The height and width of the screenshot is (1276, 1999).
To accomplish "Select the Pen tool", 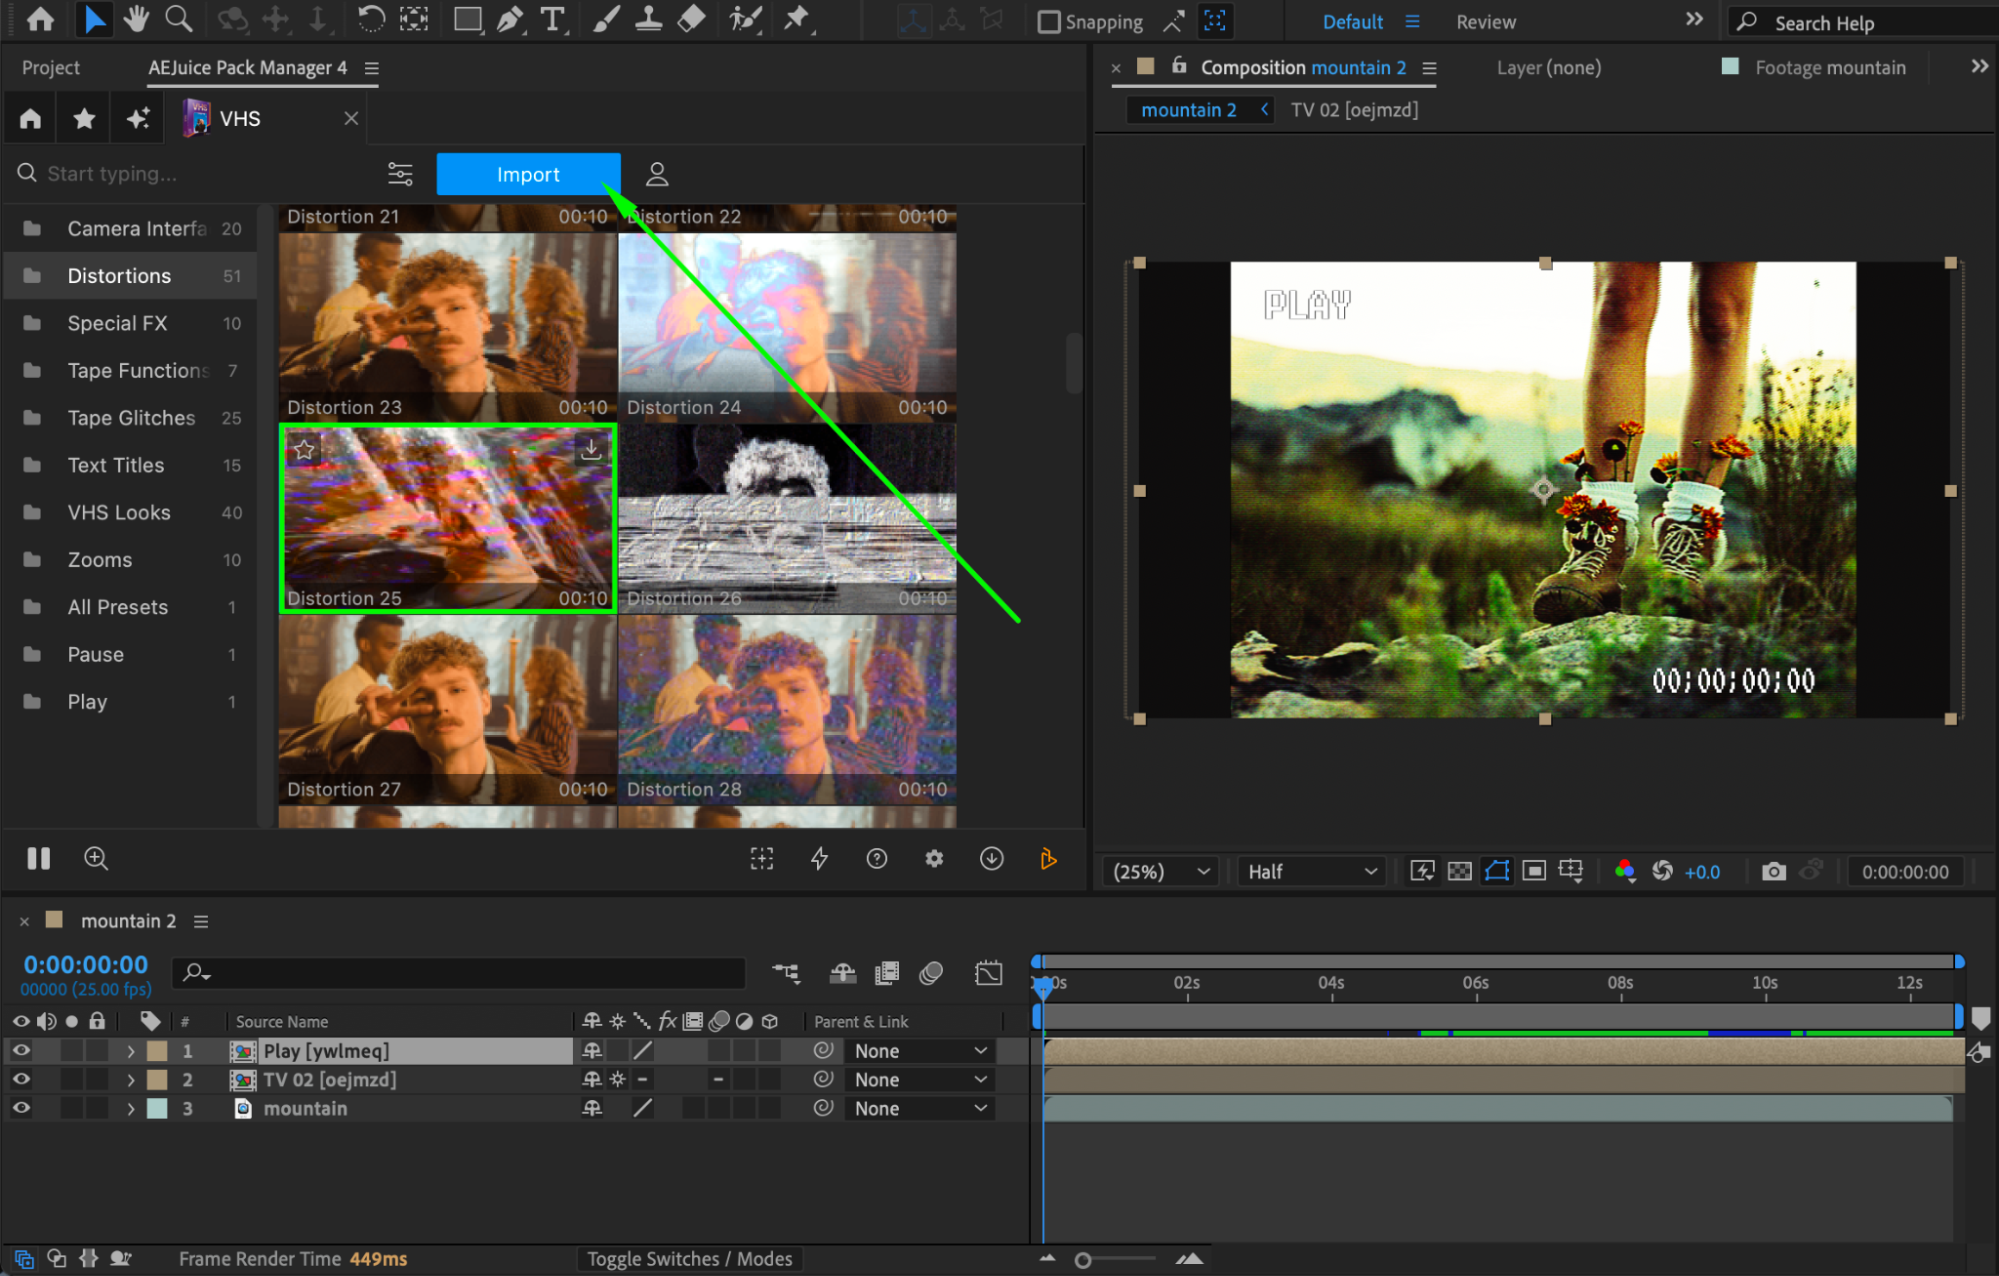I will [510, 19].
